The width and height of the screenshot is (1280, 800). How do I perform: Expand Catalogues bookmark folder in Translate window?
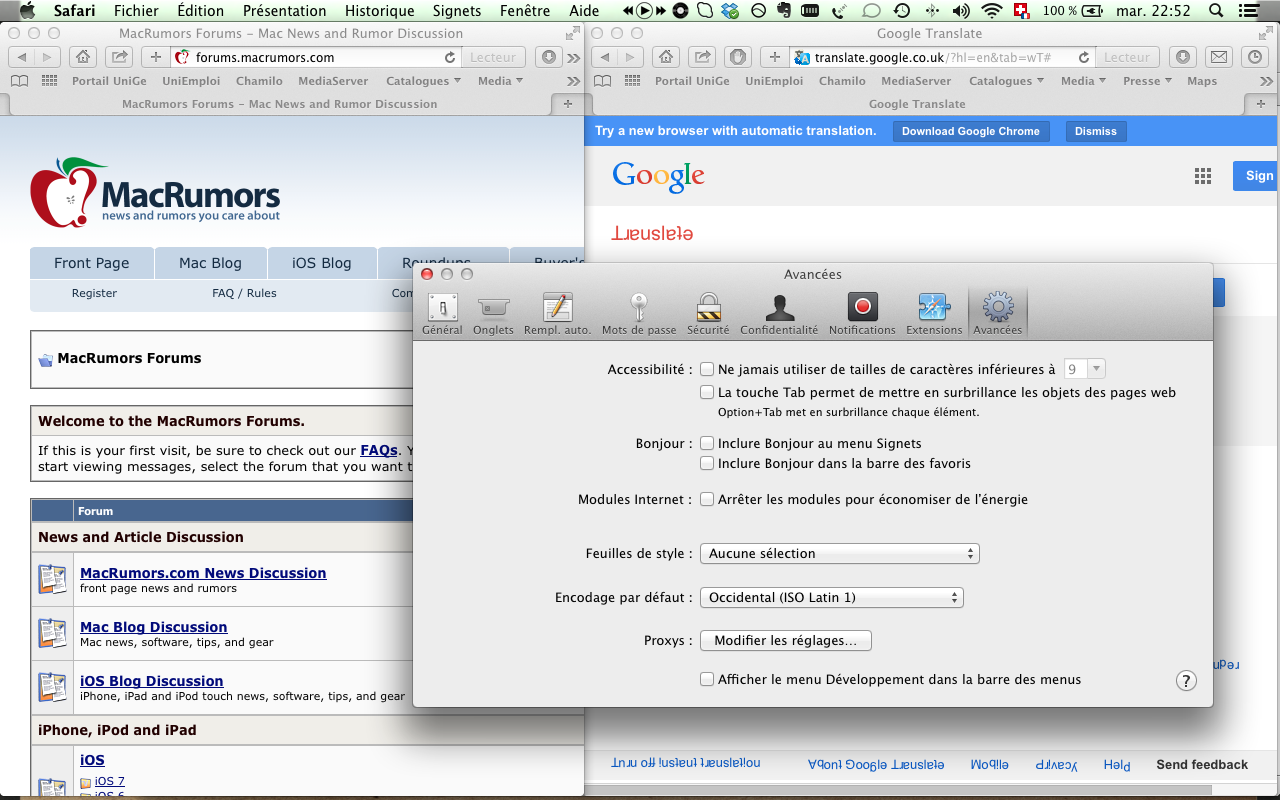tap(1007, 81)
